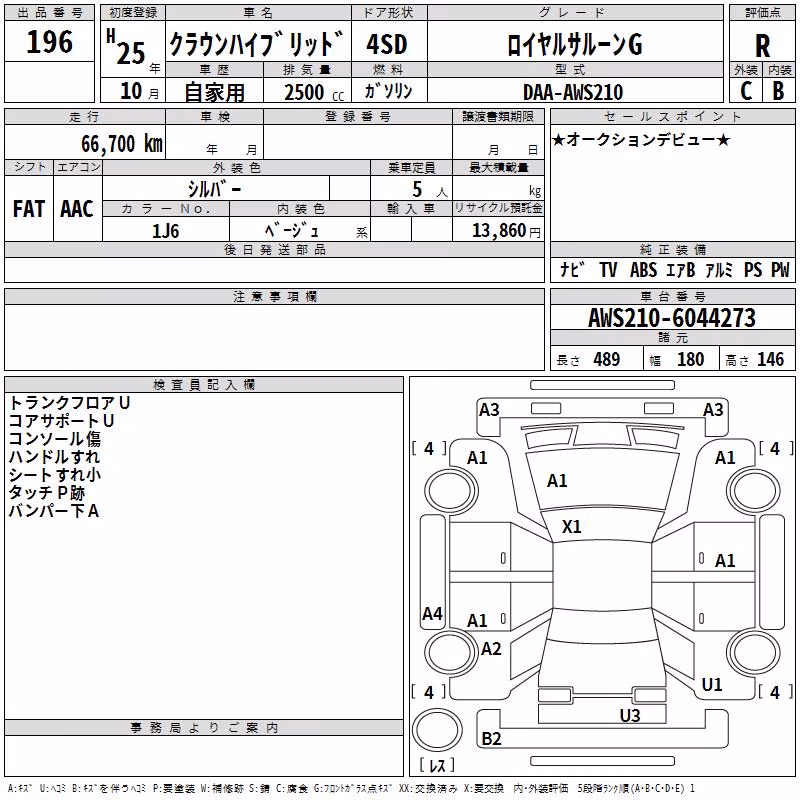This screenshot has height=800, width=800.
Task: Click the A4 scratch mark
Action: pos(432,613)
